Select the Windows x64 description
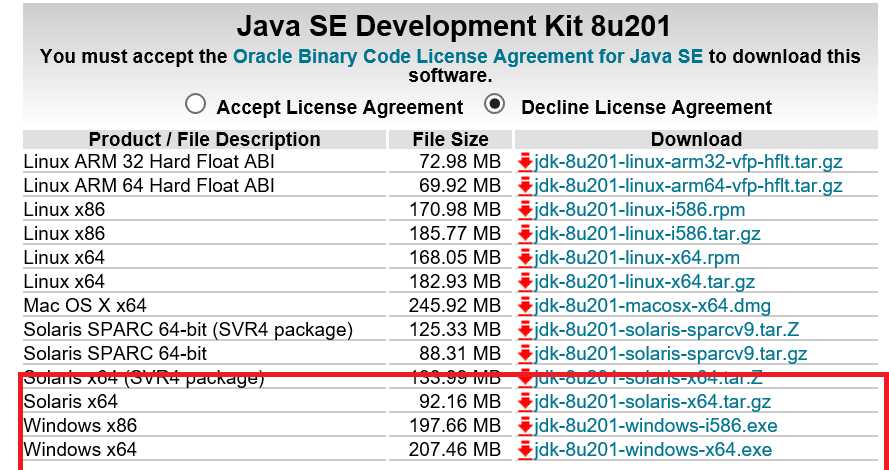 coord(80,450)
